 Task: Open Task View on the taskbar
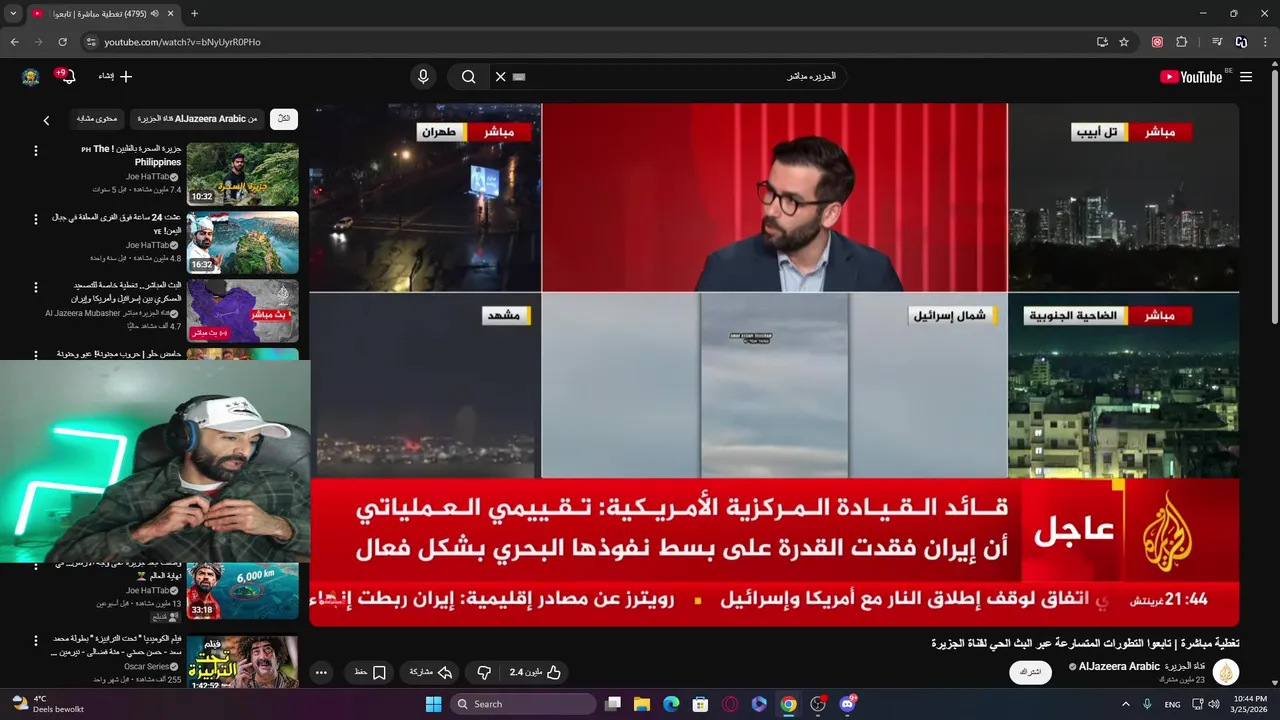pyautogui.click(x=613, y=704)
